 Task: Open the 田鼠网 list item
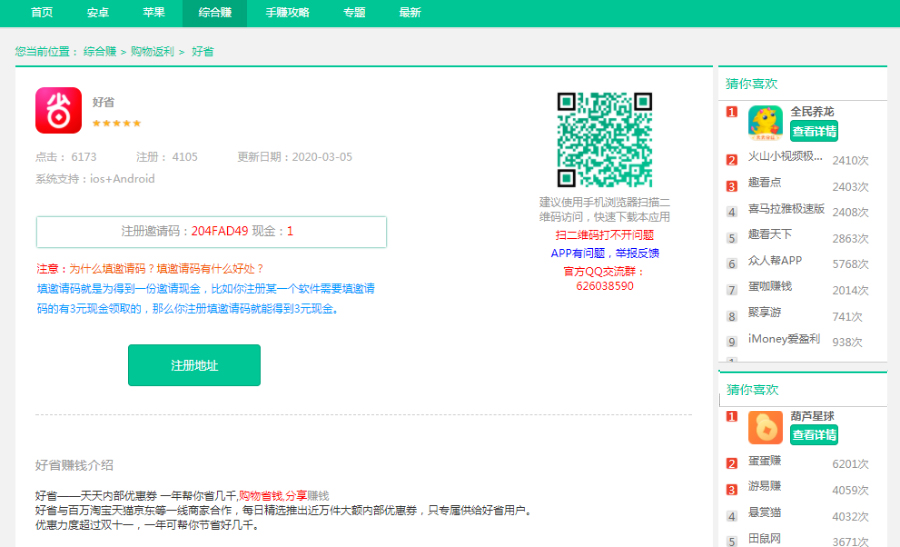765,538
